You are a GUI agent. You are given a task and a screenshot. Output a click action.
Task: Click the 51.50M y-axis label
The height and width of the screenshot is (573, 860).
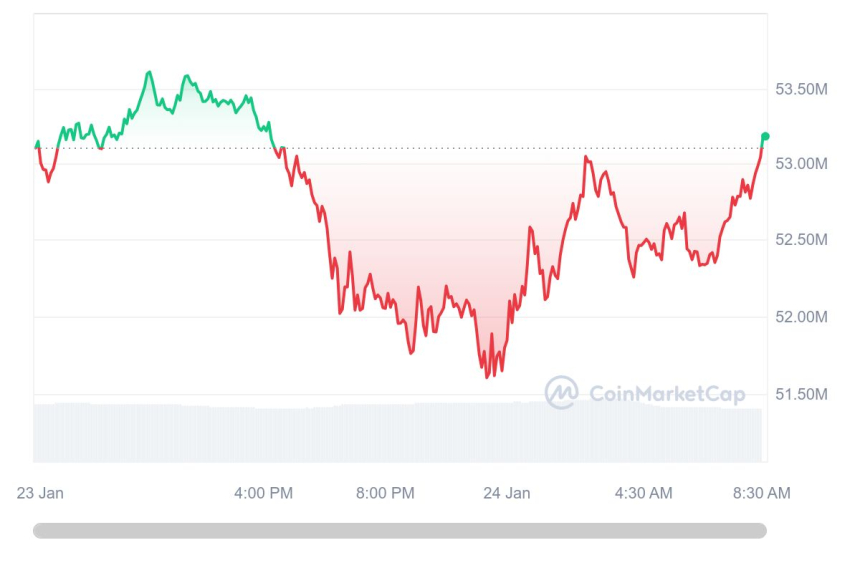[802, 394]
